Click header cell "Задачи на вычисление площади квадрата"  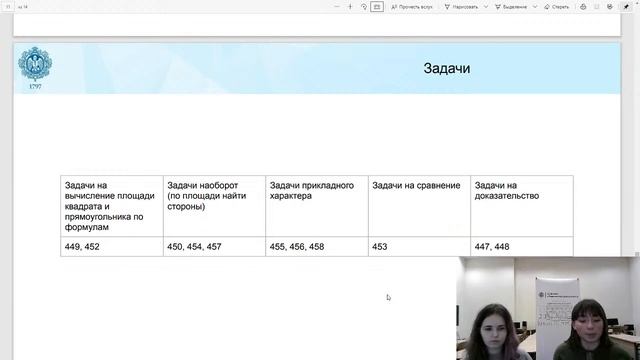pyautogui.click(x=111, y=206)
